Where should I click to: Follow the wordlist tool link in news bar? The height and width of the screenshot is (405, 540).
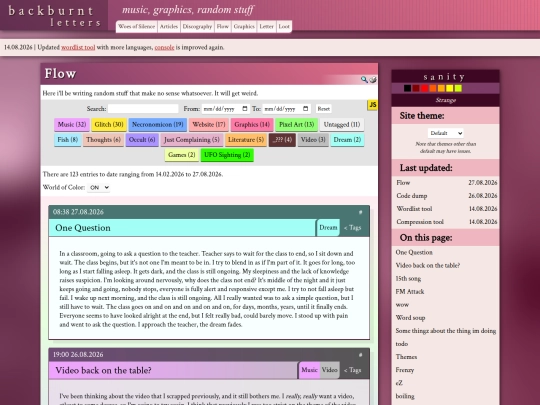pyautogui.click(x=78, y=48)
